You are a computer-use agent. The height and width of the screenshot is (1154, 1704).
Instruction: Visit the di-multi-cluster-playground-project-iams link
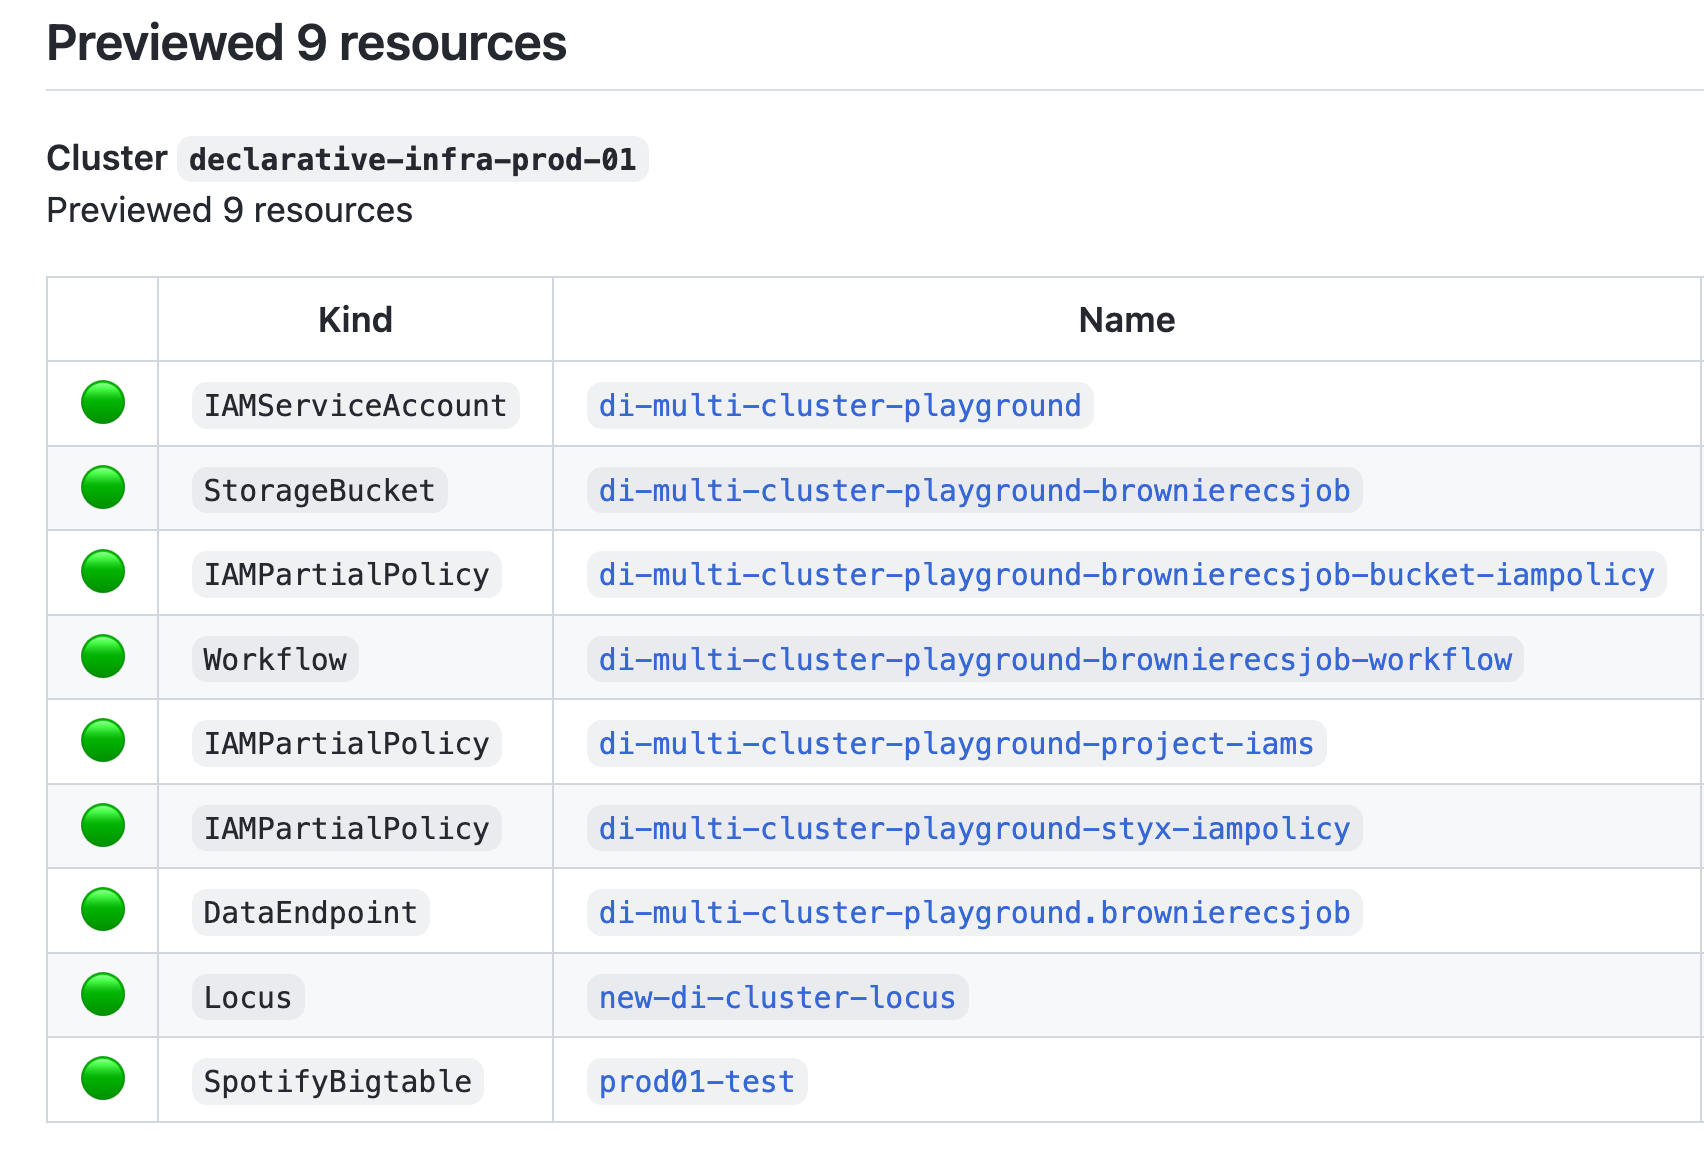click(956, 744)
